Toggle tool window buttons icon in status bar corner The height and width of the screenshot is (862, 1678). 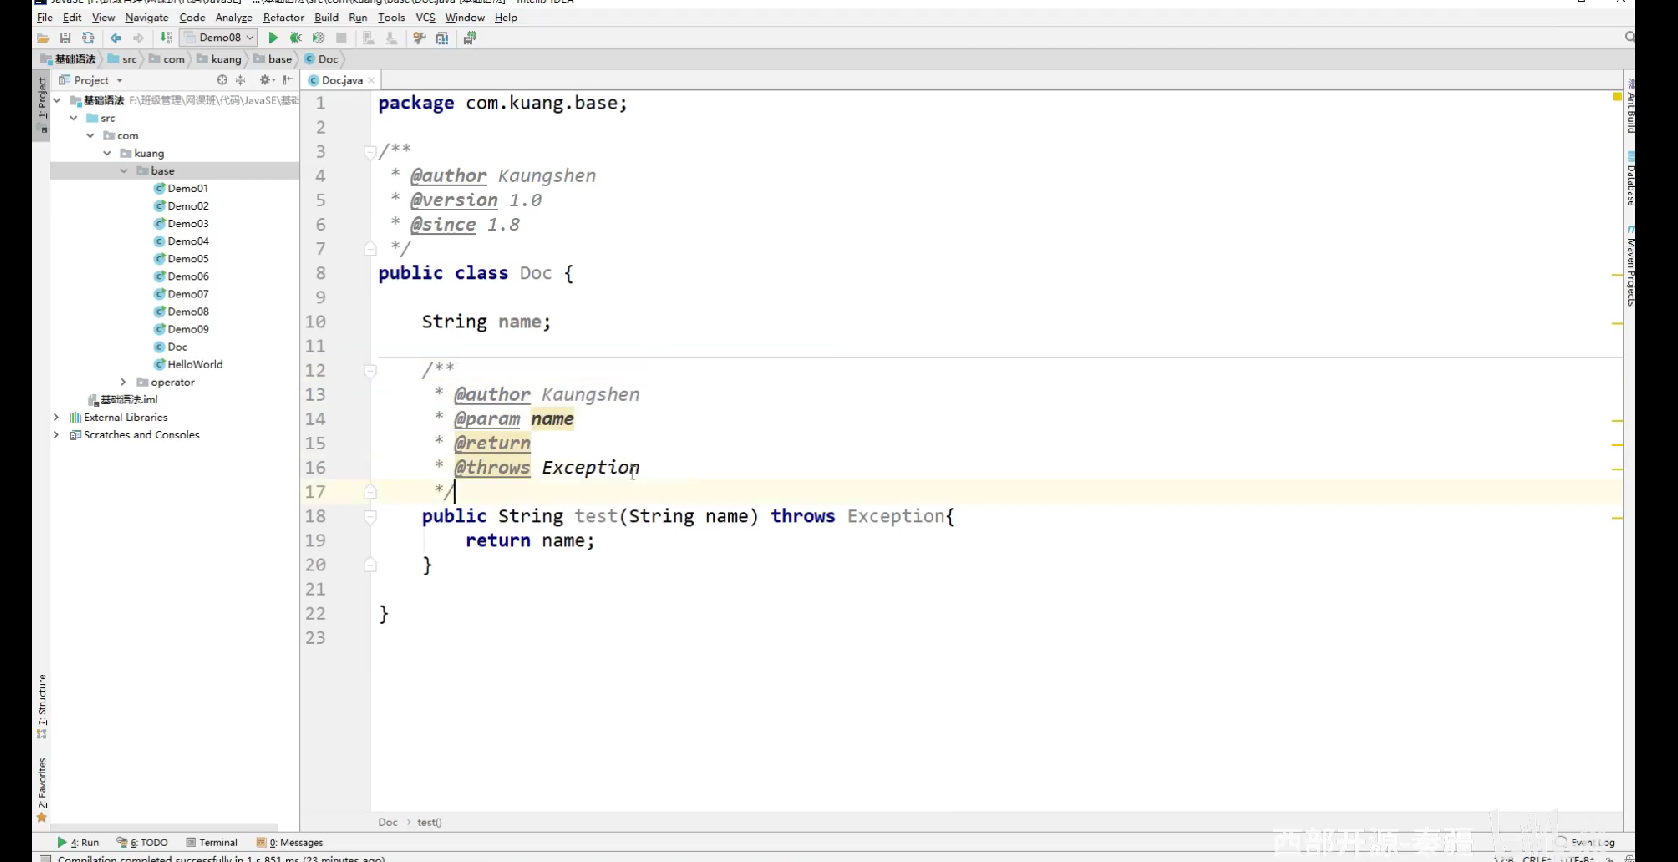(45, 858)
